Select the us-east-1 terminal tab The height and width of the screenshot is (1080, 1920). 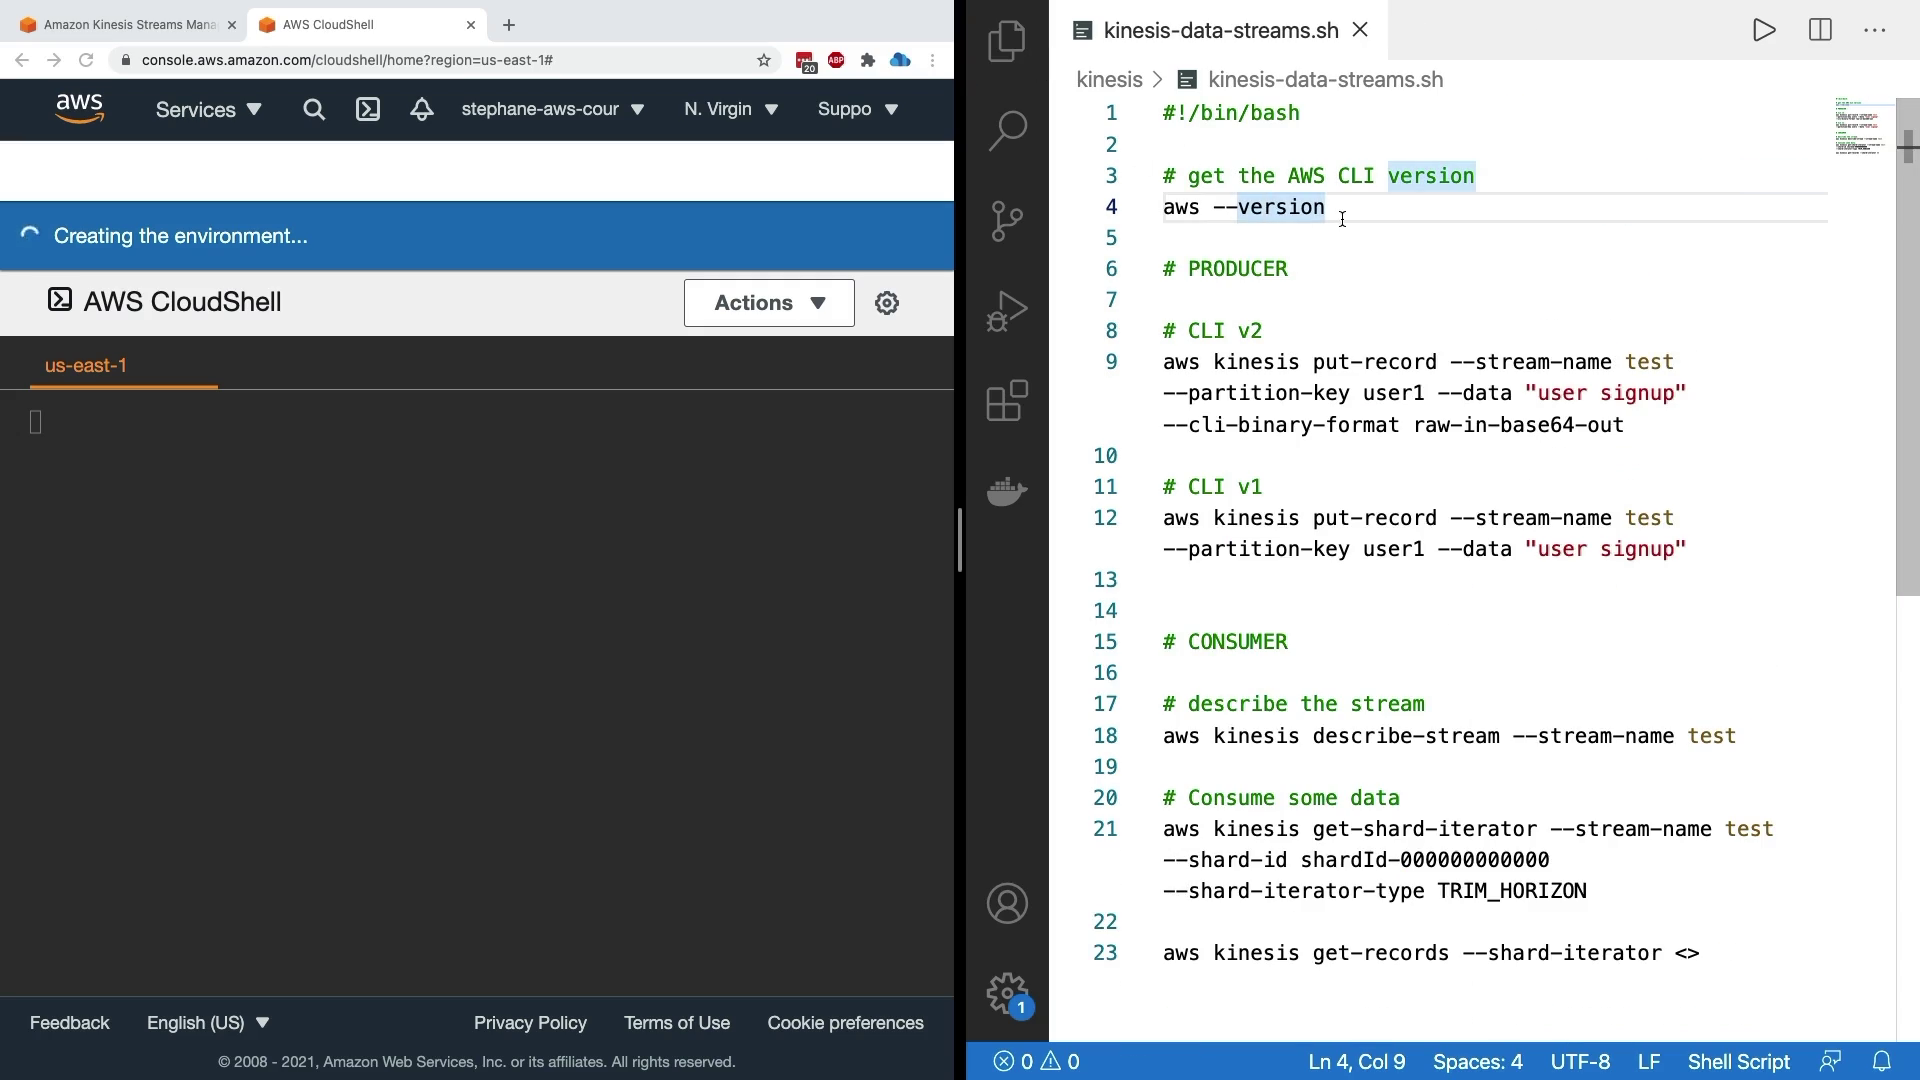point(86,365)
